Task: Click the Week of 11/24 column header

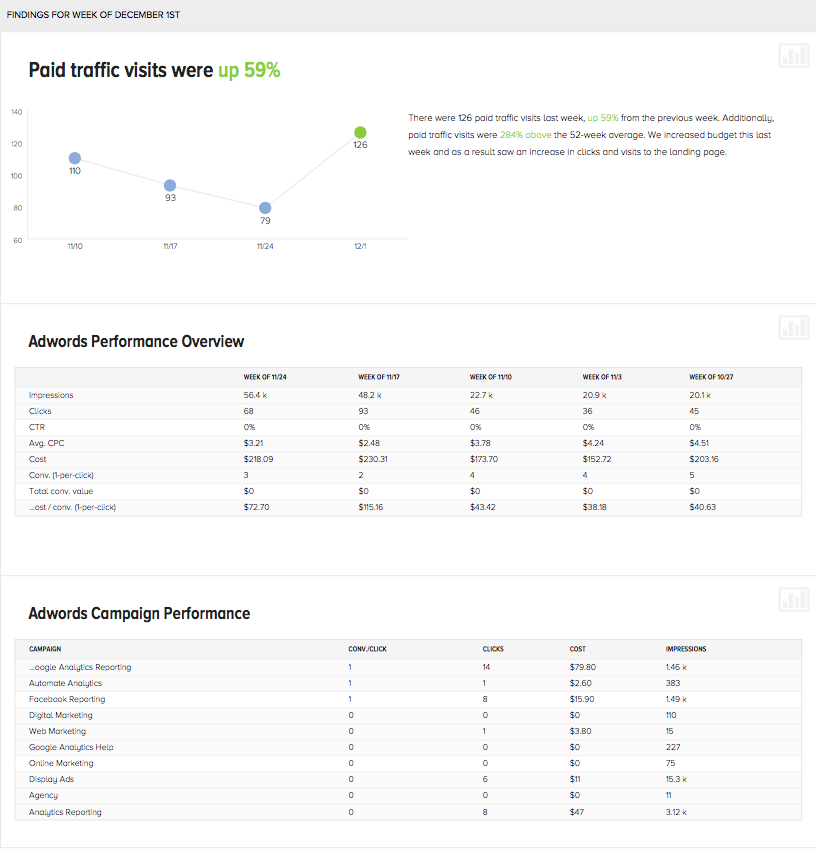Action: pos(264,377)
